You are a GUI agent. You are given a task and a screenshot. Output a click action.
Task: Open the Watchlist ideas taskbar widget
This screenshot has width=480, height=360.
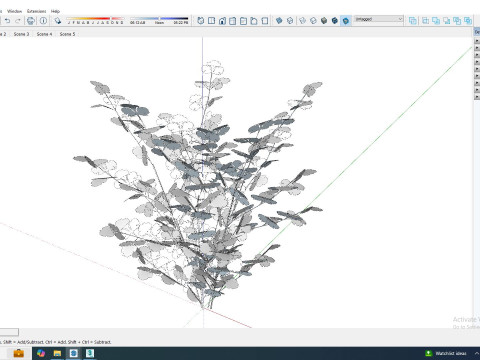point(446,353)
